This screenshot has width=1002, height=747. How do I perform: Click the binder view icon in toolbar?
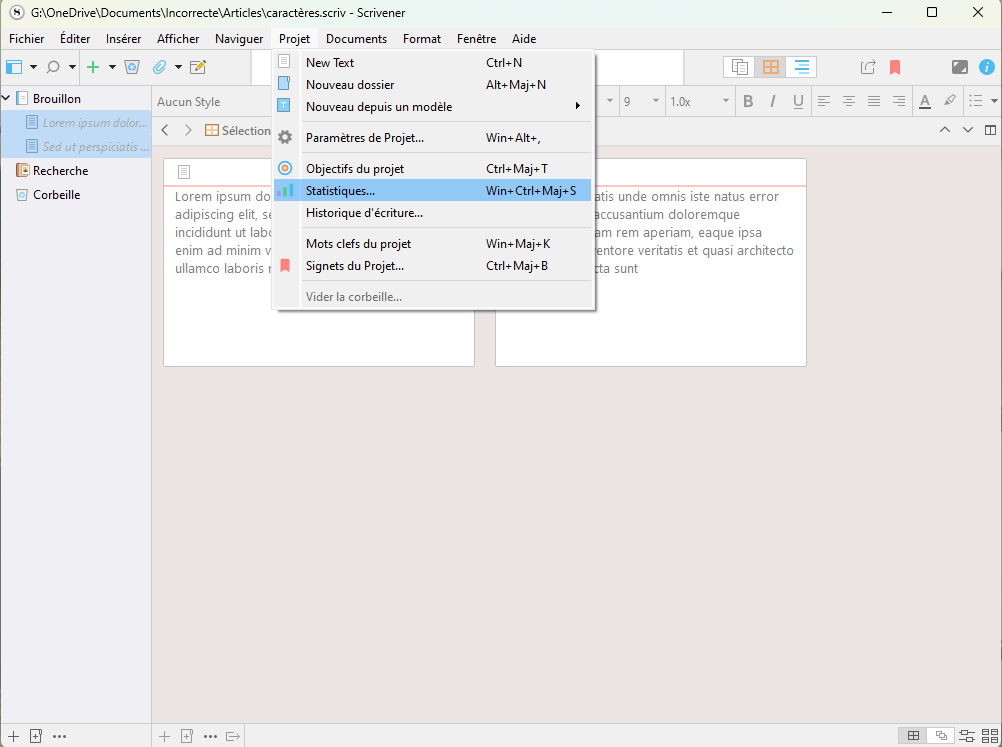pyautogui.click(x=14, y=67)
